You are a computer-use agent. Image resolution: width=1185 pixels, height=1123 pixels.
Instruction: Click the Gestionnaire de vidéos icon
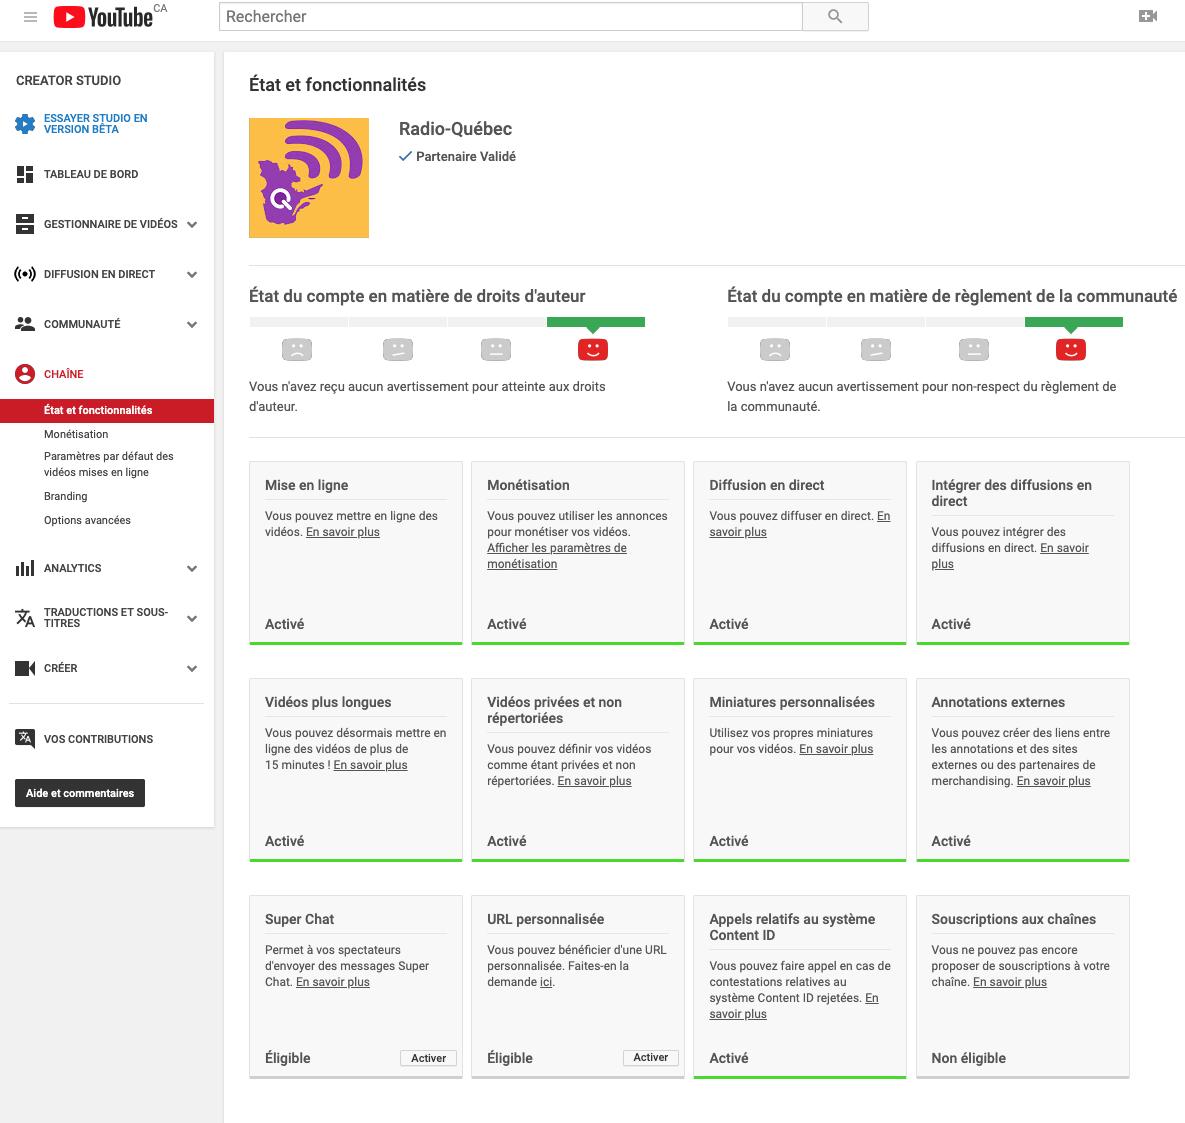tap(25, 224)
